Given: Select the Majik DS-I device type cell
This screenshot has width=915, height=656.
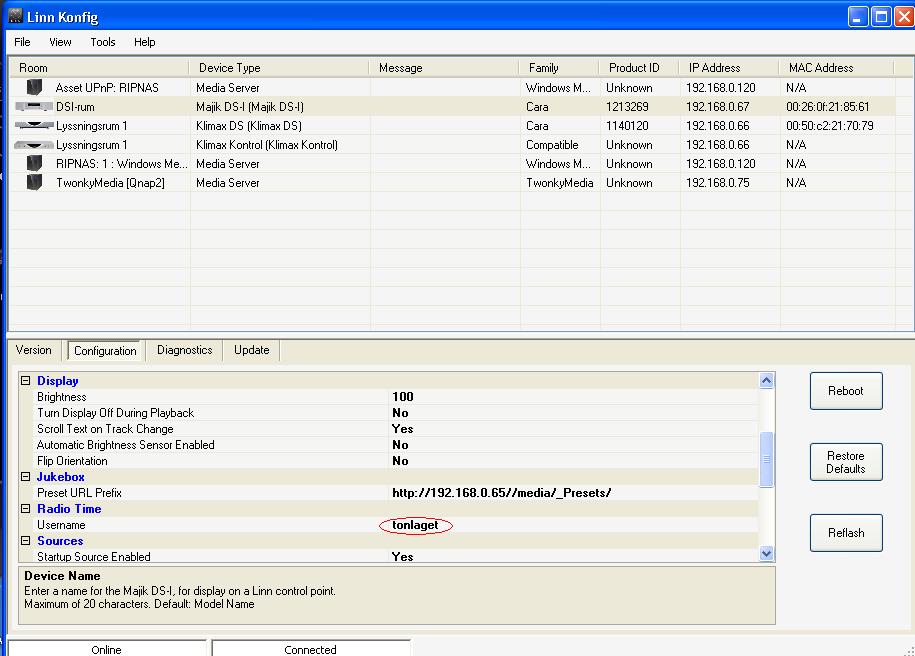Looking at the screenshot, I should coord(250,107).
